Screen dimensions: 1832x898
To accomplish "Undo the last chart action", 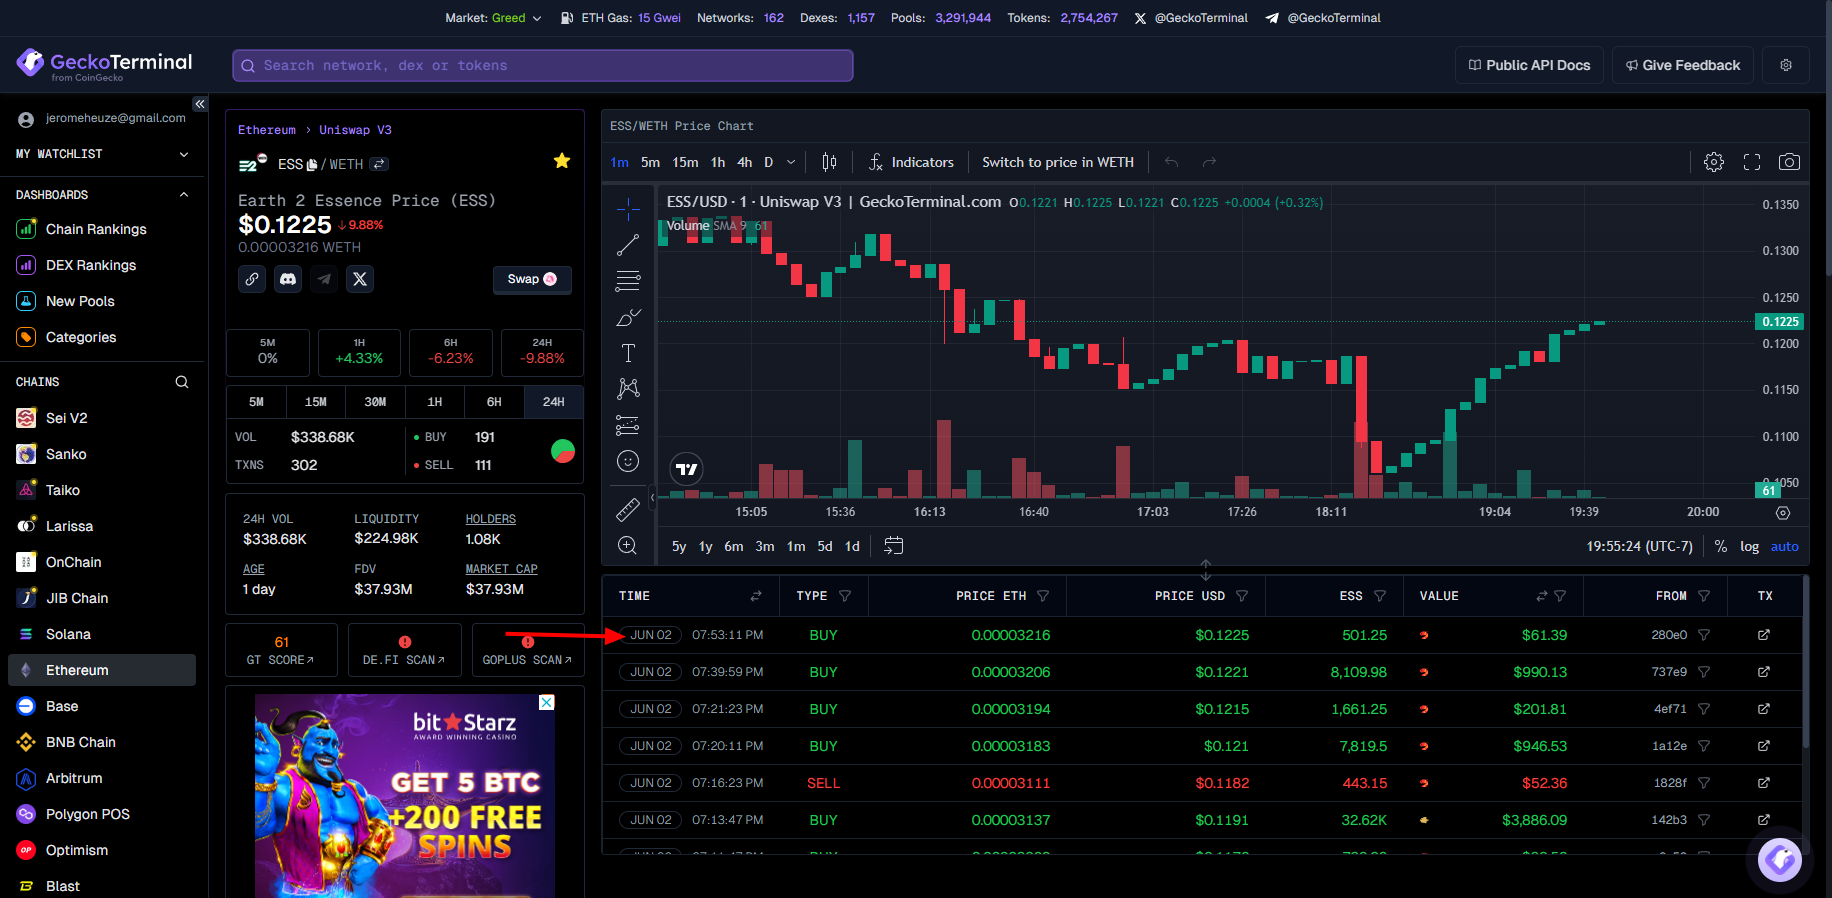I will point(1172,162).
